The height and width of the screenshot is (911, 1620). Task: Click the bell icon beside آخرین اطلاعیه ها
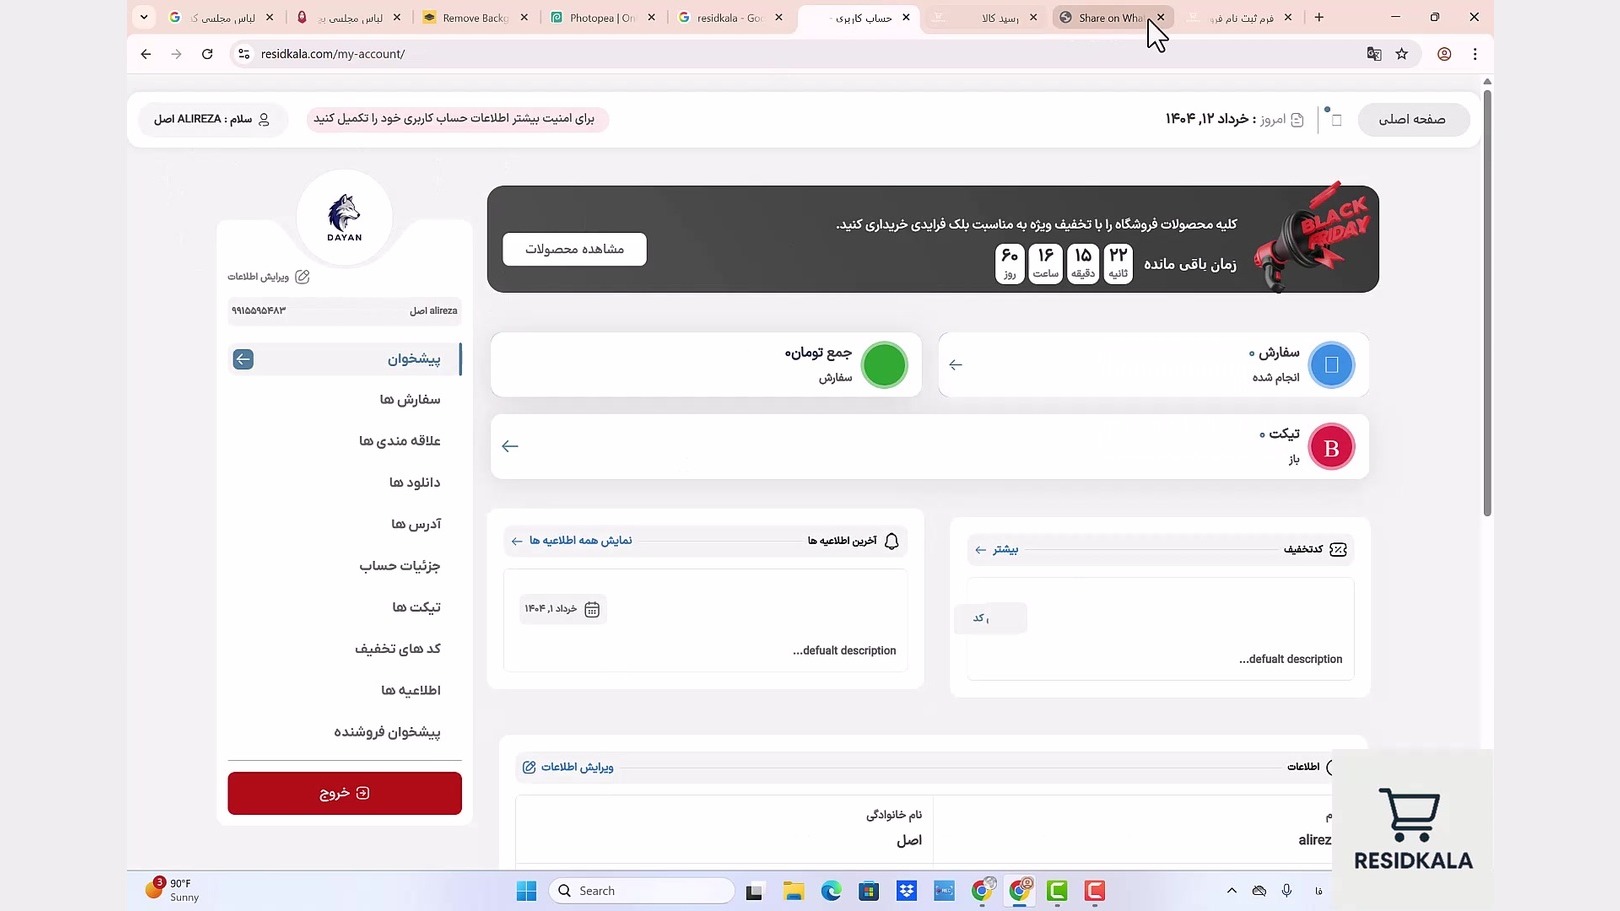tap(892, 541)
